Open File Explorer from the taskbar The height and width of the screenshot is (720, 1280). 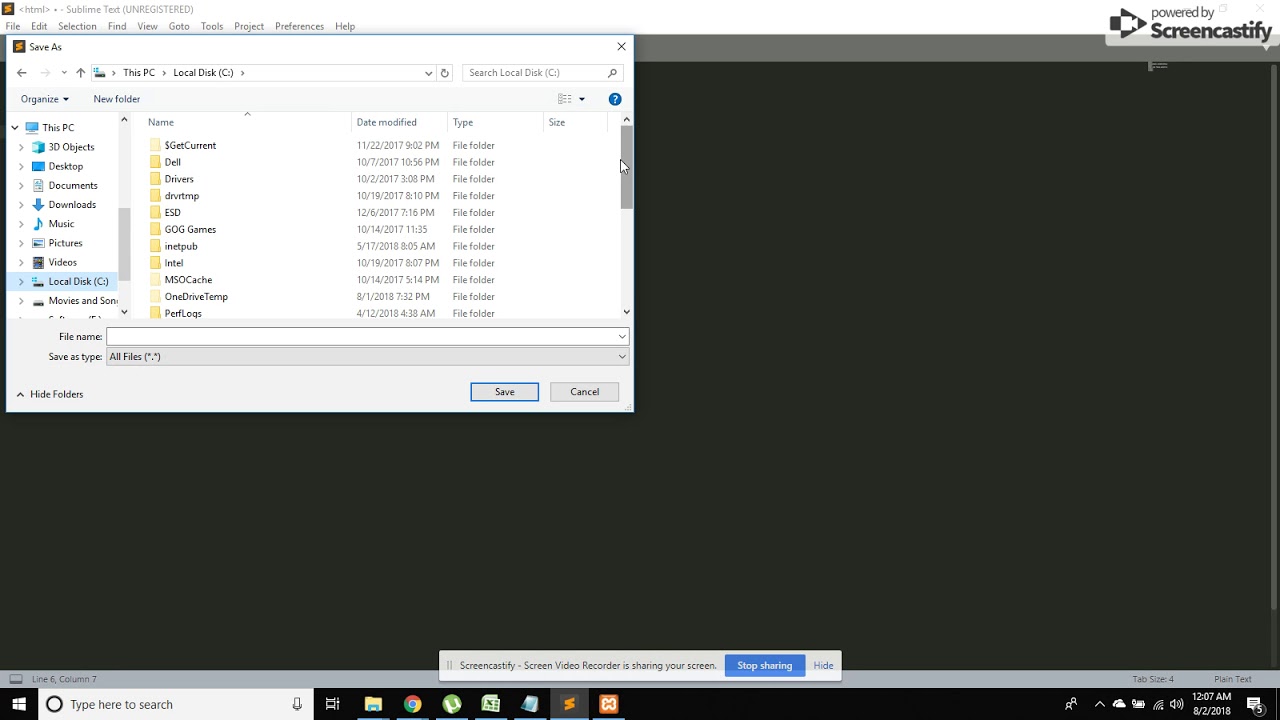373,704
